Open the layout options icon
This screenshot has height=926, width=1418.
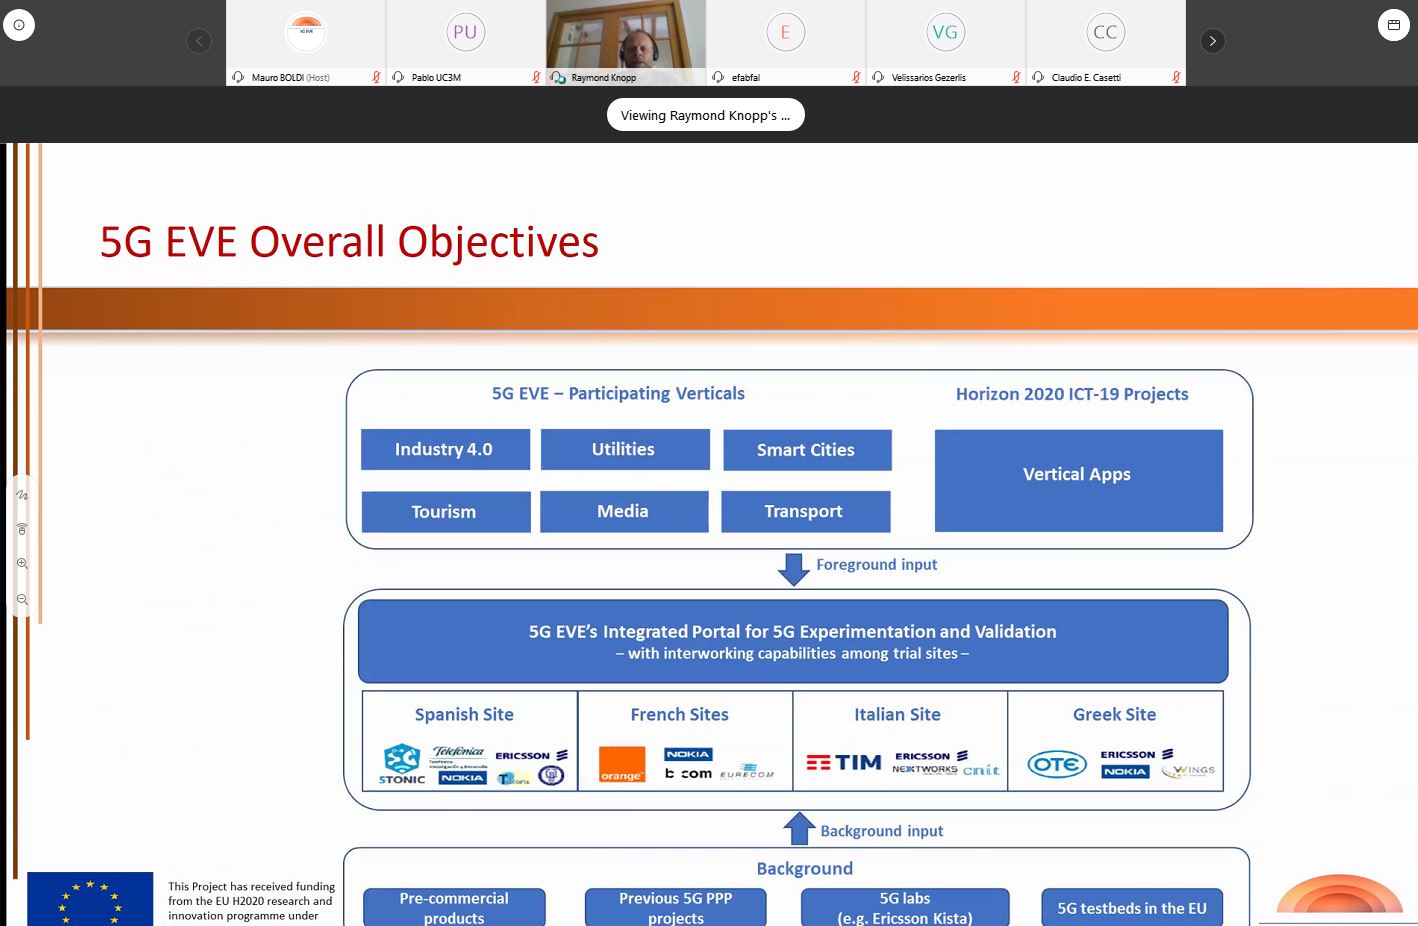tap(1393, 25)
